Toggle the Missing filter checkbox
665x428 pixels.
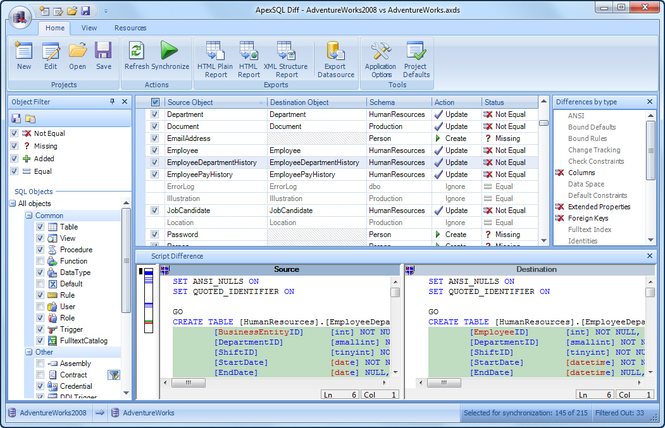(14, 146)
